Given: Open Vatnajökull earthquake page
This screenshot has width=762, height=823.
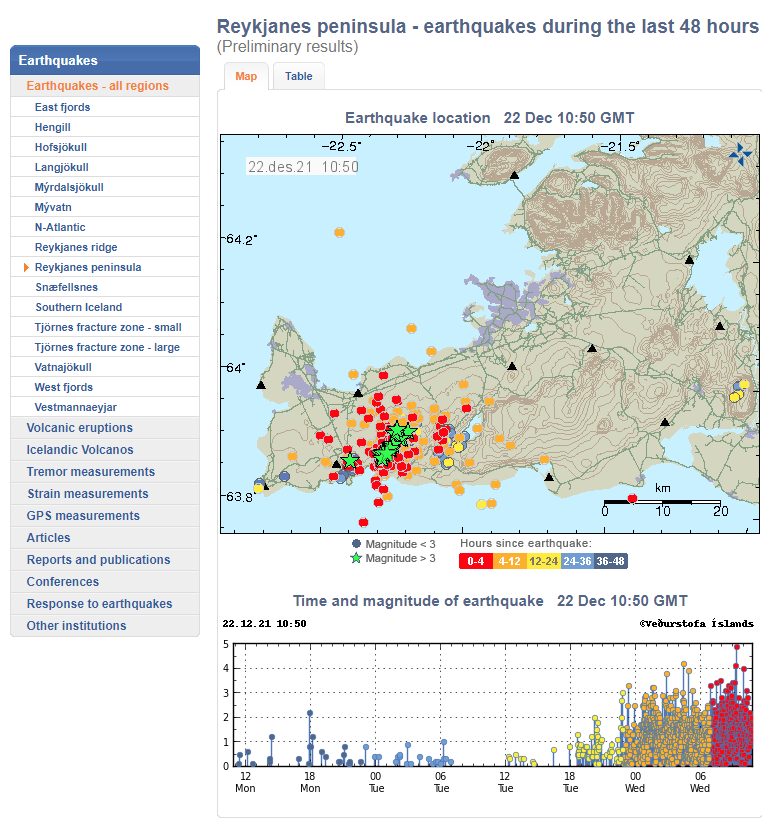Looking at the screenshot, I should point(63,367).
